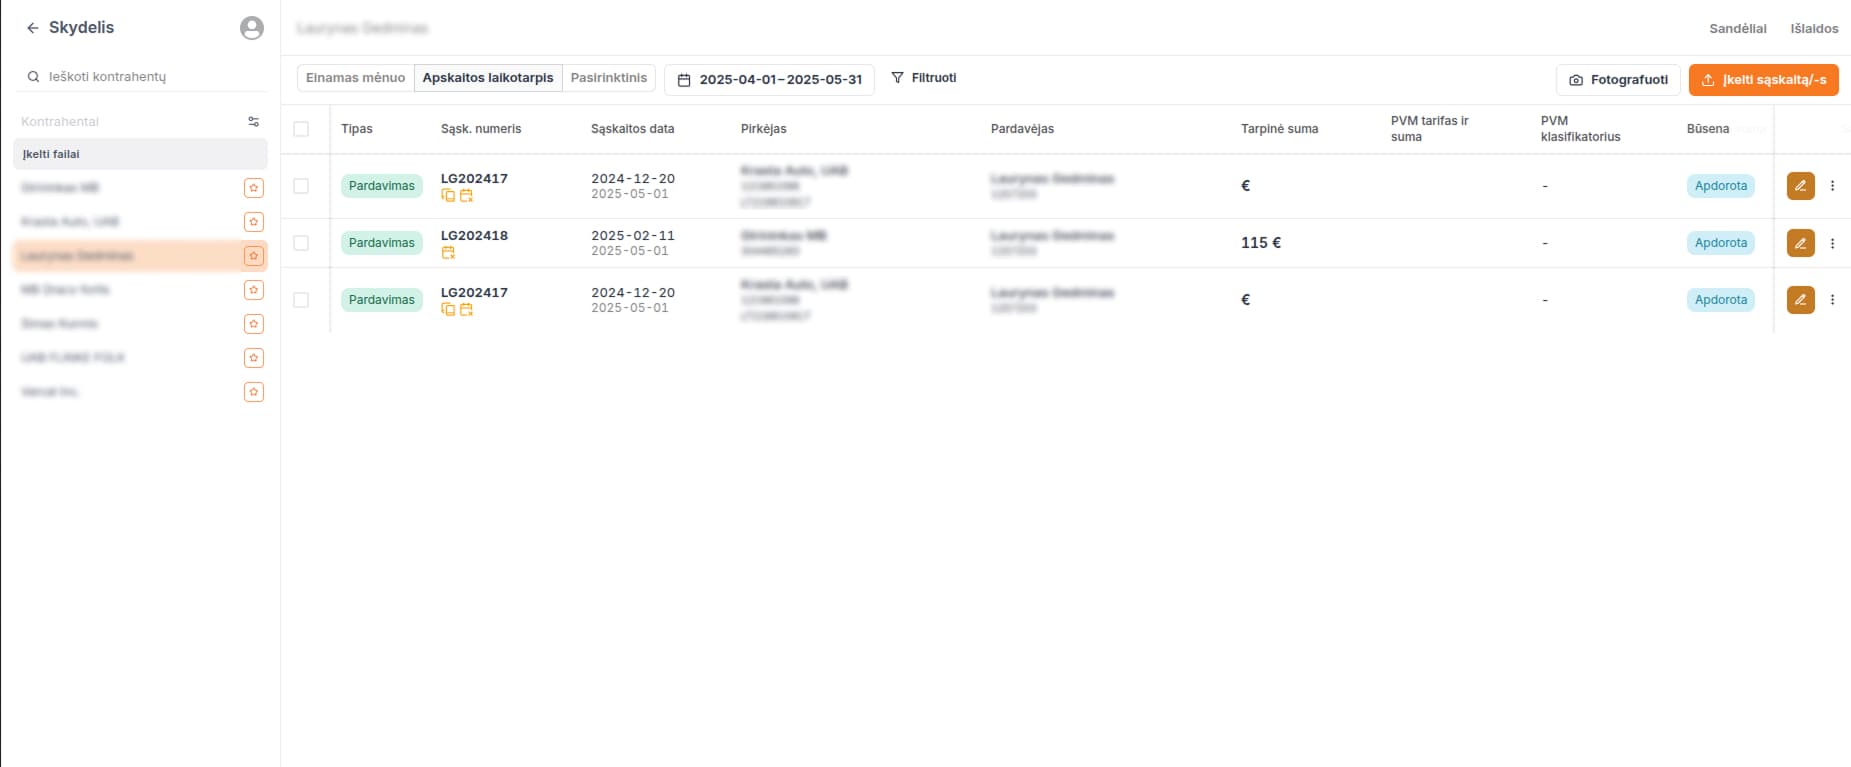Screen dimensions: 1851x767
Task: Edit the LG202418 invoice with pencil button
Action: [1800, 243]
